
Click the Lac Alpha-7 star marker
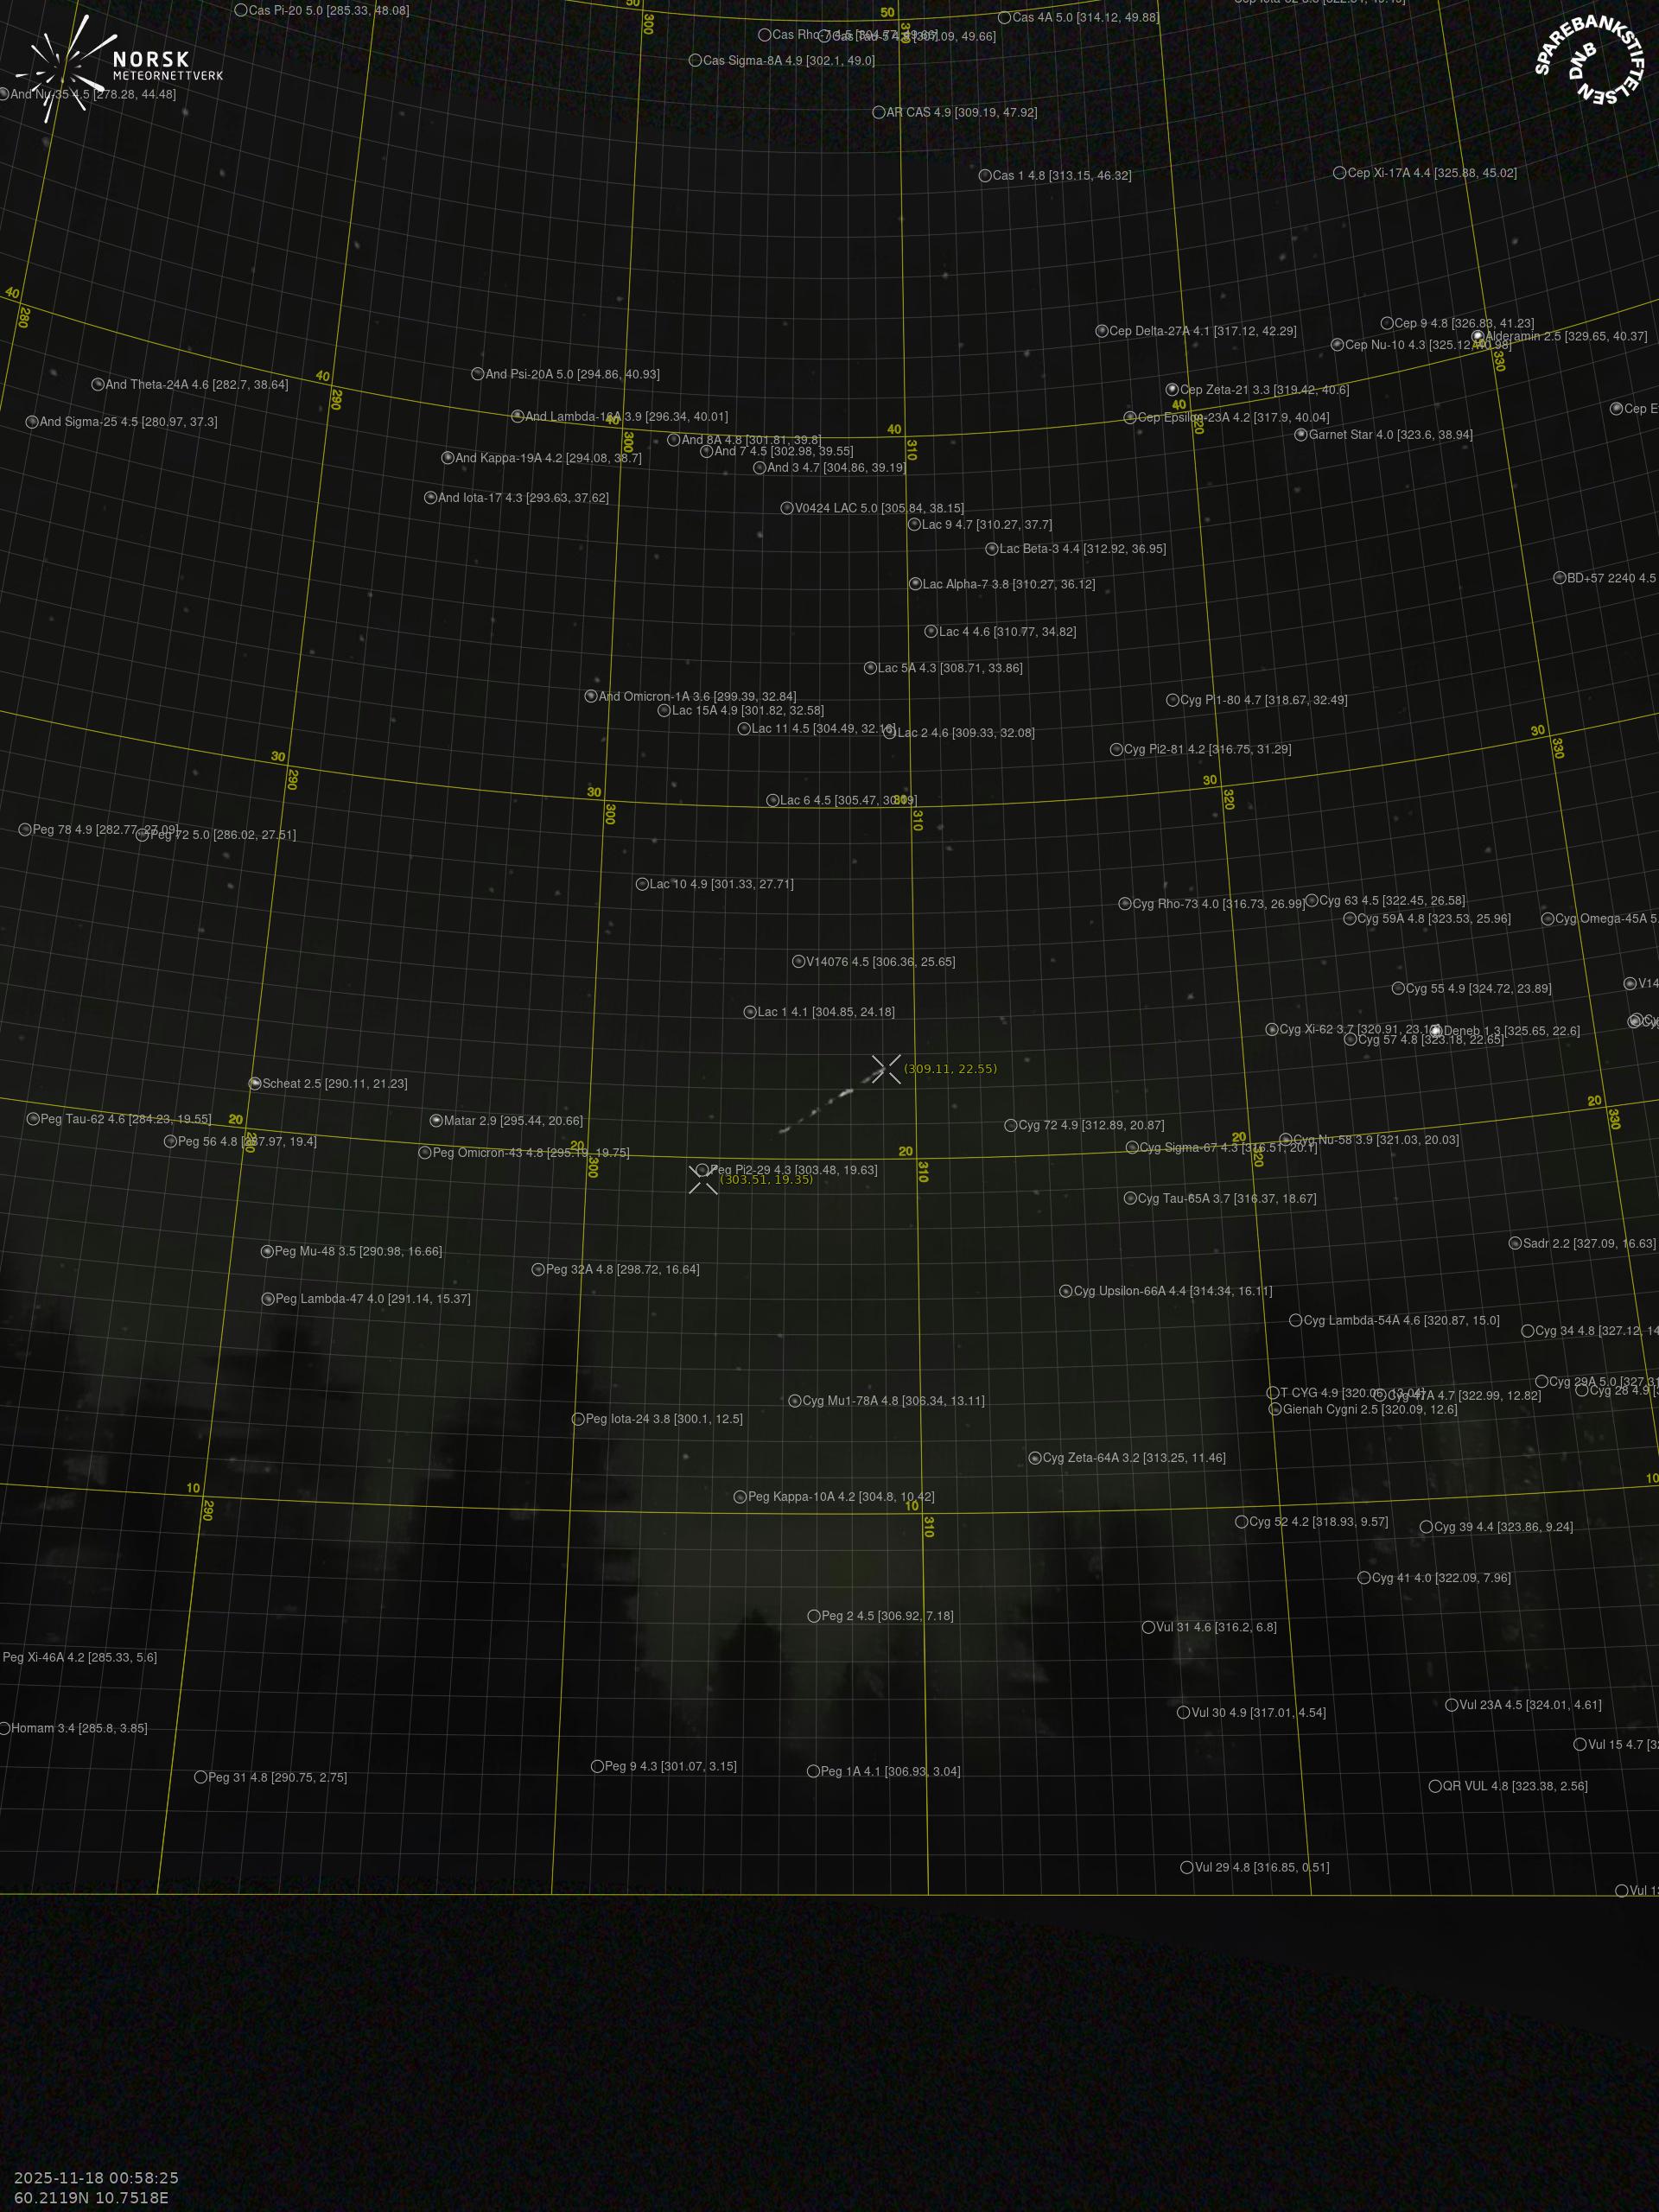point(915,584)
